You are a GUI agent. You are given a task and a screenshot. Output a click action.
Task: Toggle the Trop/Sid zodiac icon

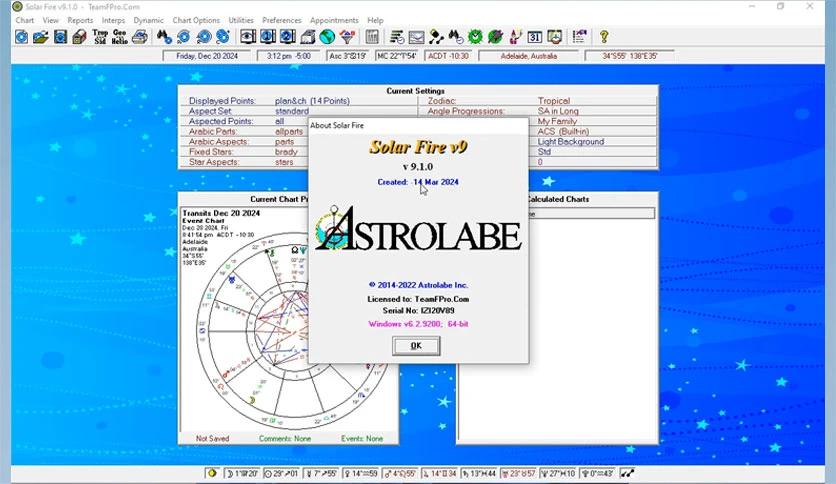(100, 37)
